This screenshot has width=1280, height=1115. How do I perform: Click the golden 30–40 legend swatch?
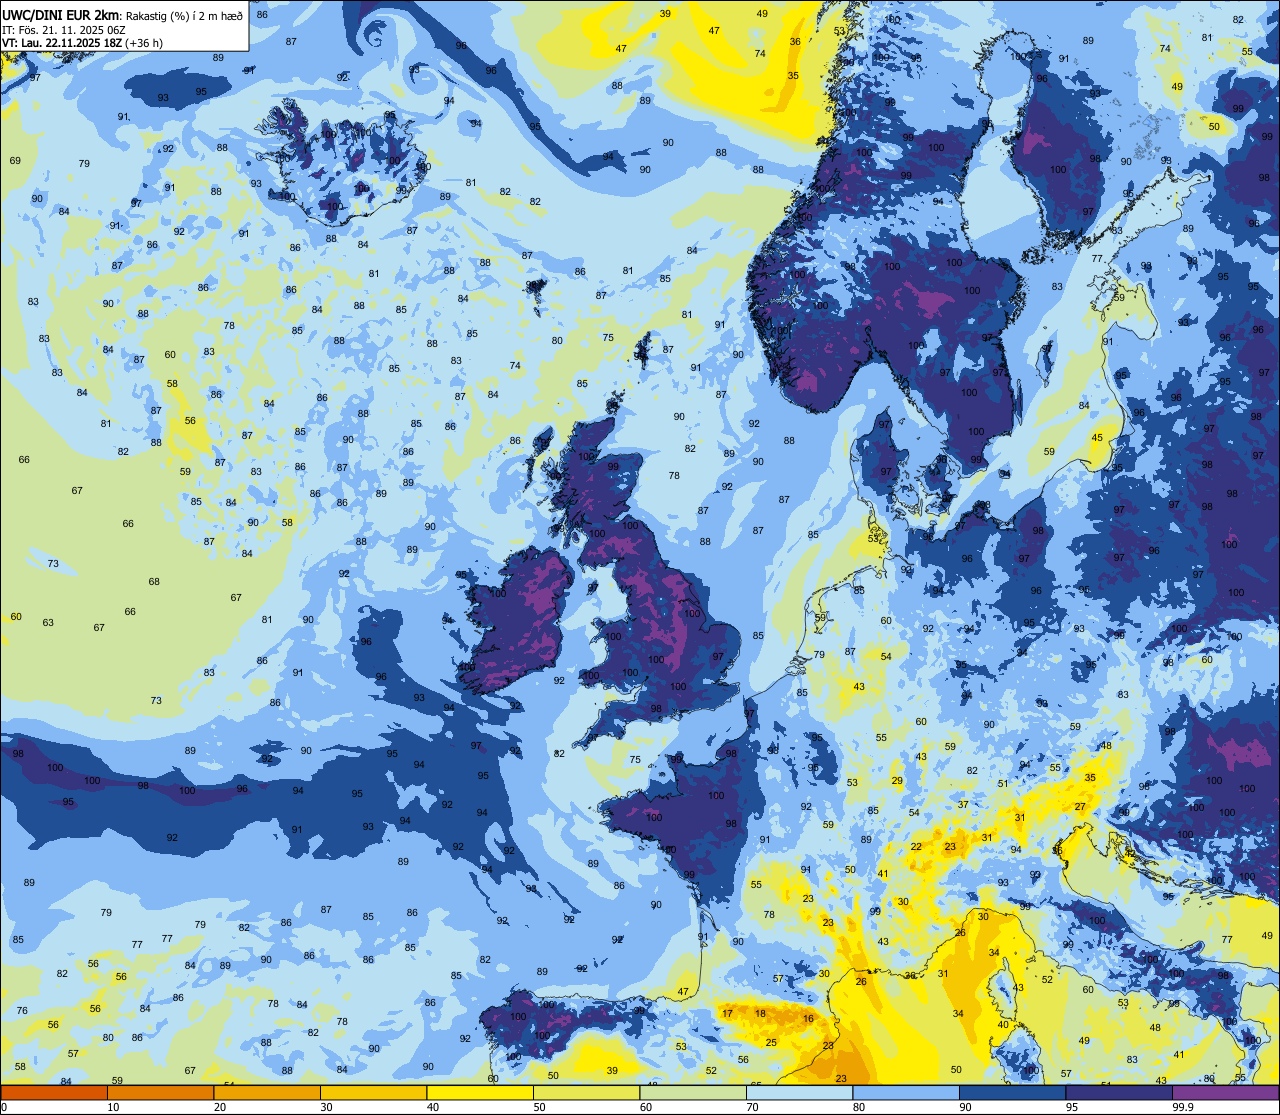point(373,1092)
